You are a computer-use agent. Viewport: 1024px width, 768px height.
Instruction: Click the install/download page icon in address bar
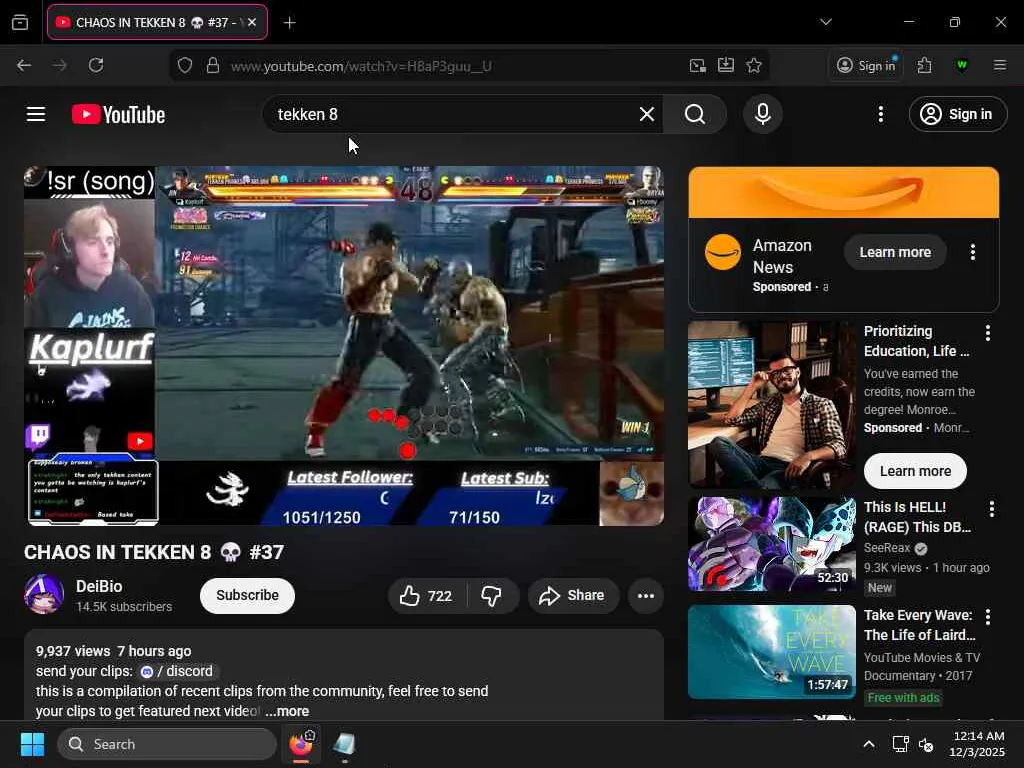point(726,65)
